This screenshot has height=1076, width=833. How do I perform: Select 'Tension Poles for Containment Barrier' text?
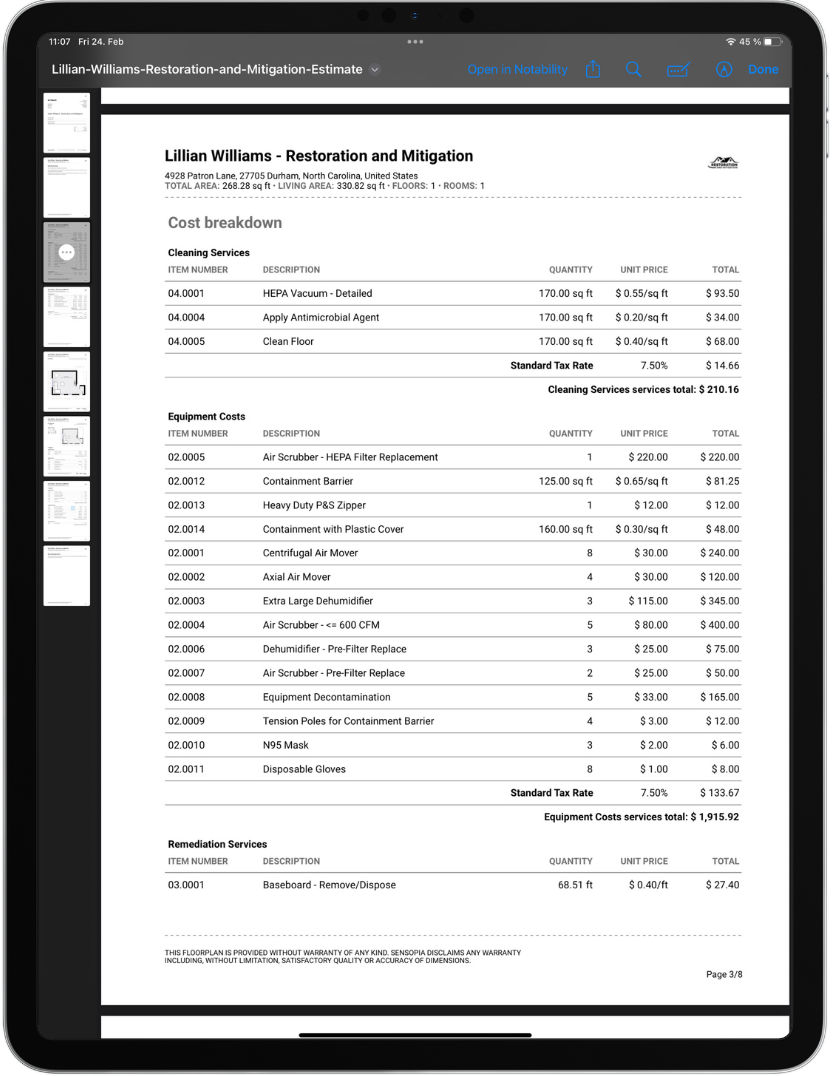[x=349, y=721]
